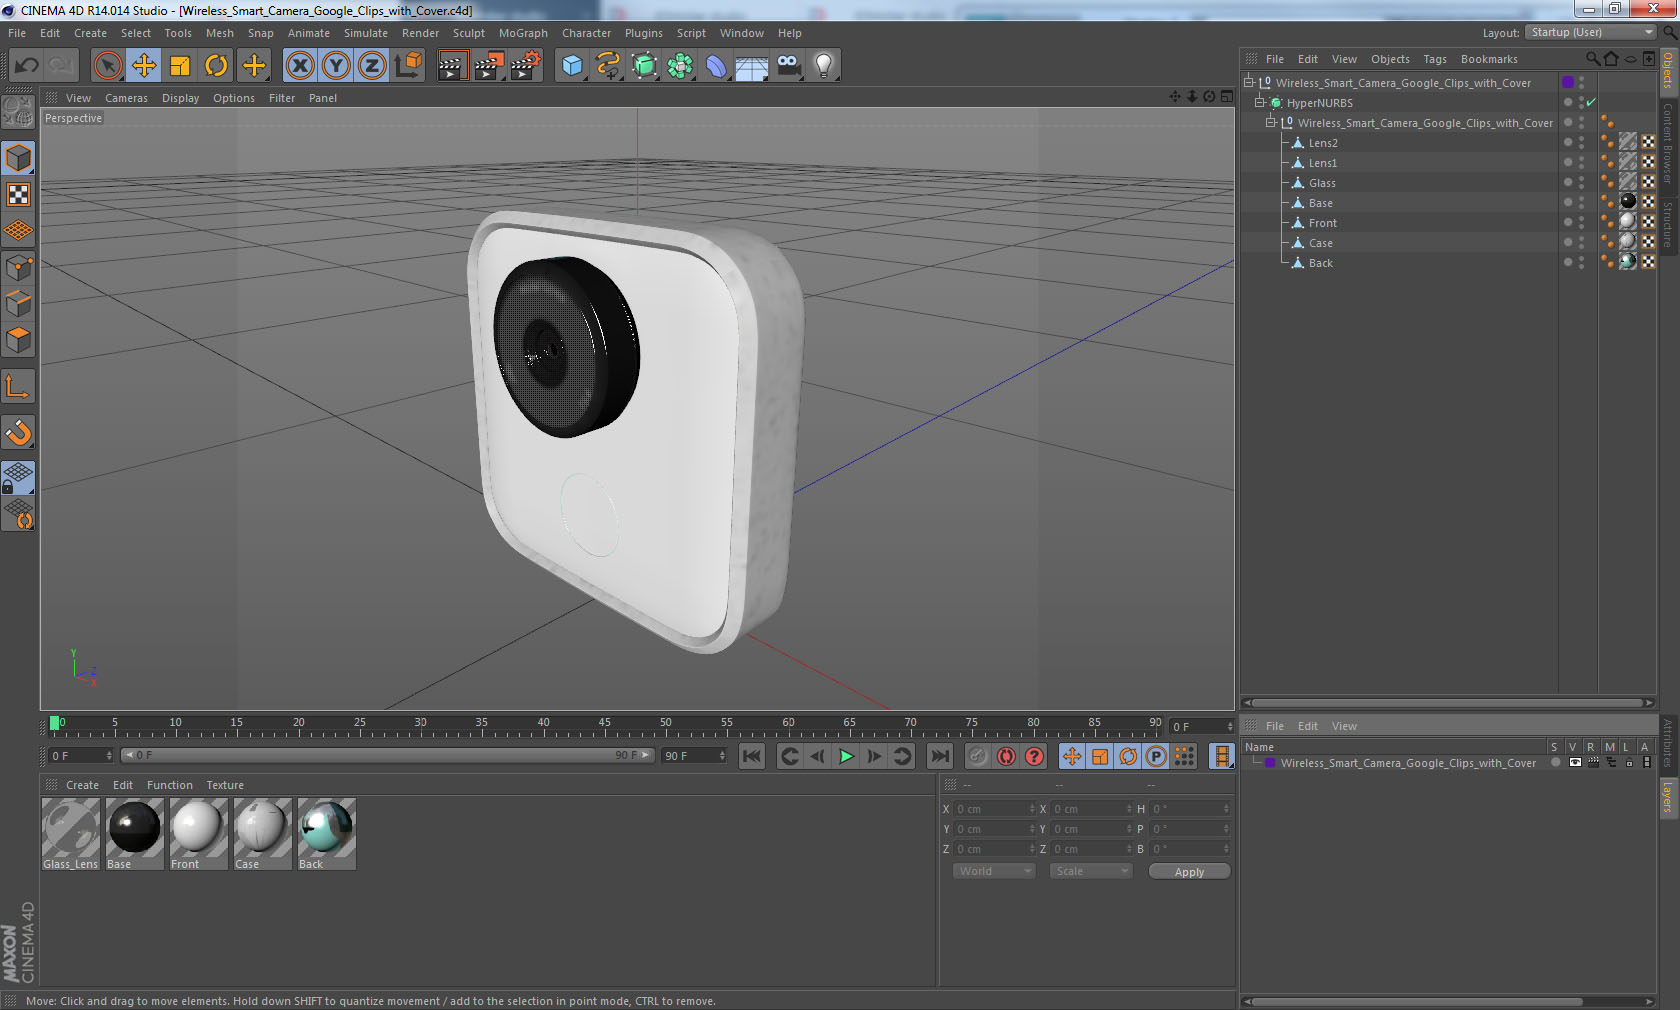Open the Layout dropdown
This screenshot has height=1010, width=1680.
pos(1592,33)
